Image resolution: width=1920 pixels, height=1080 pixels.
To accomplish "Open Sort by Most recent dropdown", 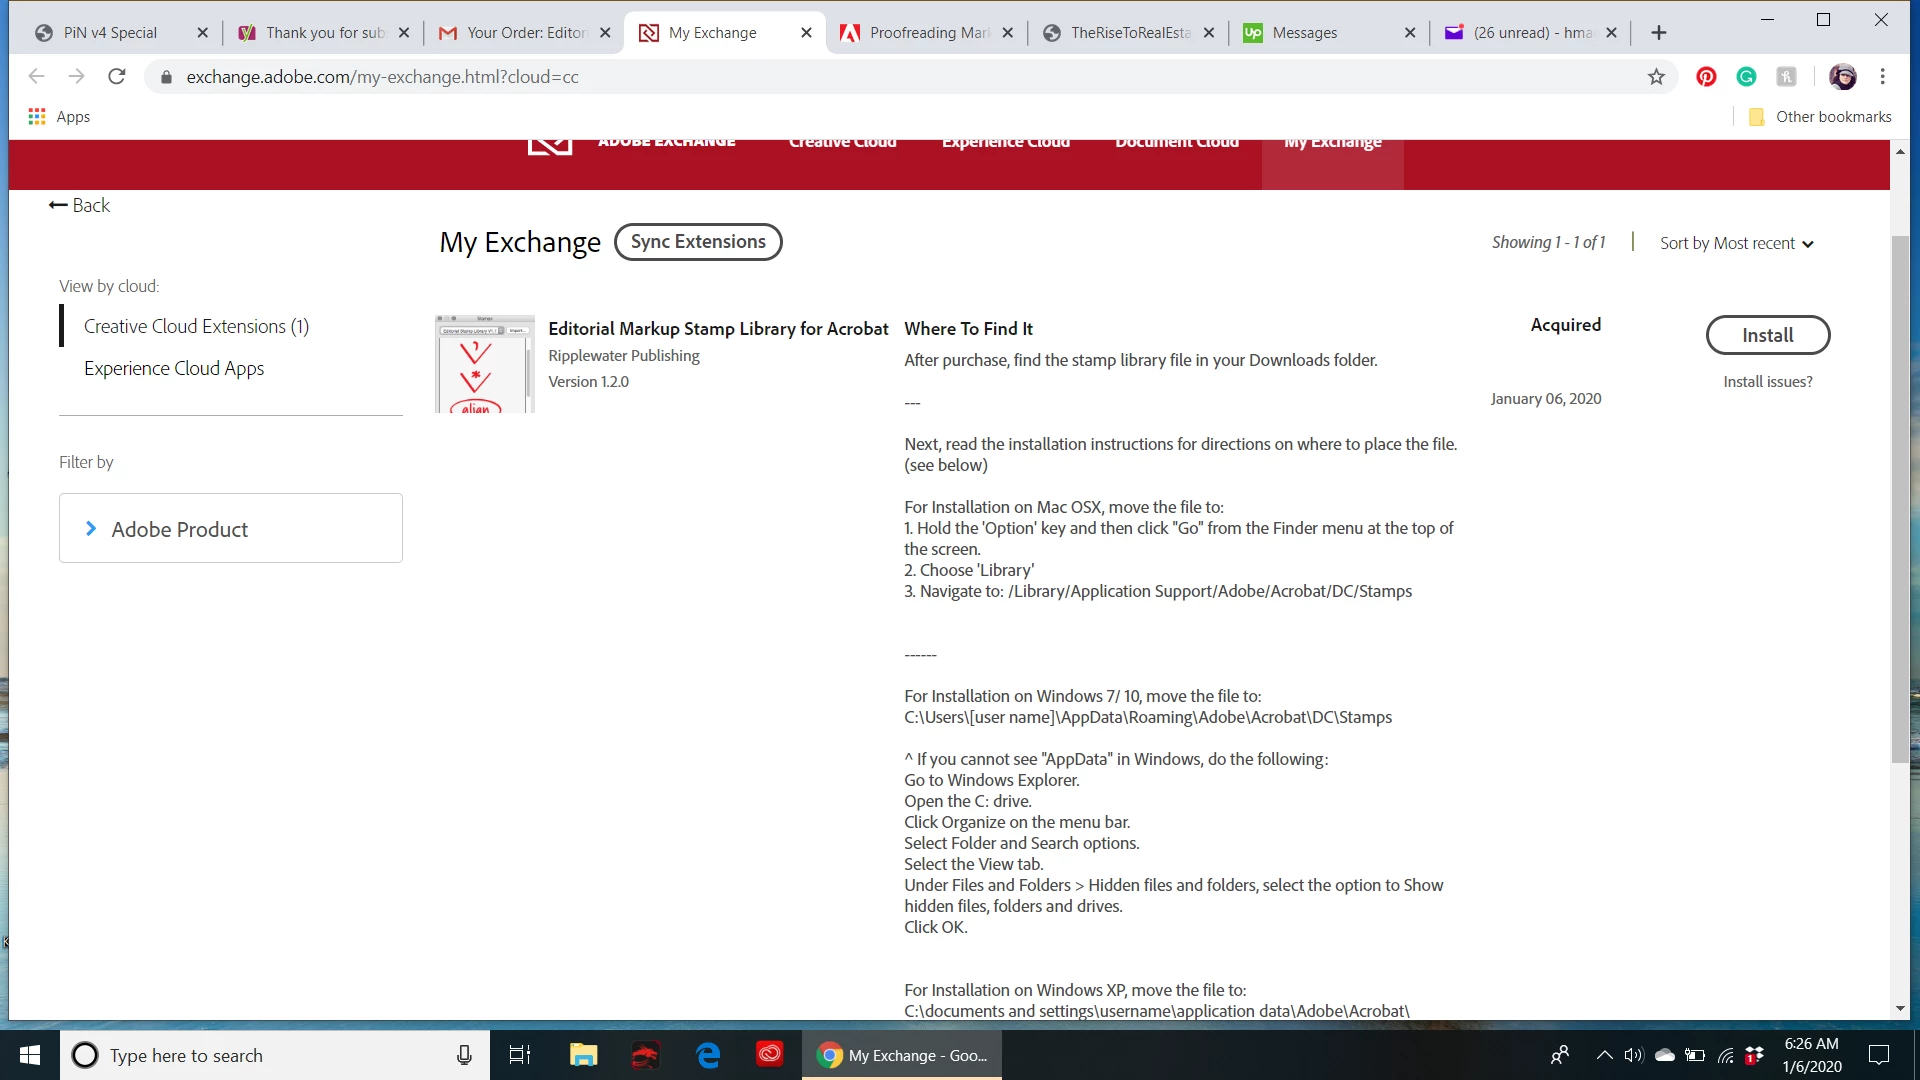I will [x=1736, y=243].
